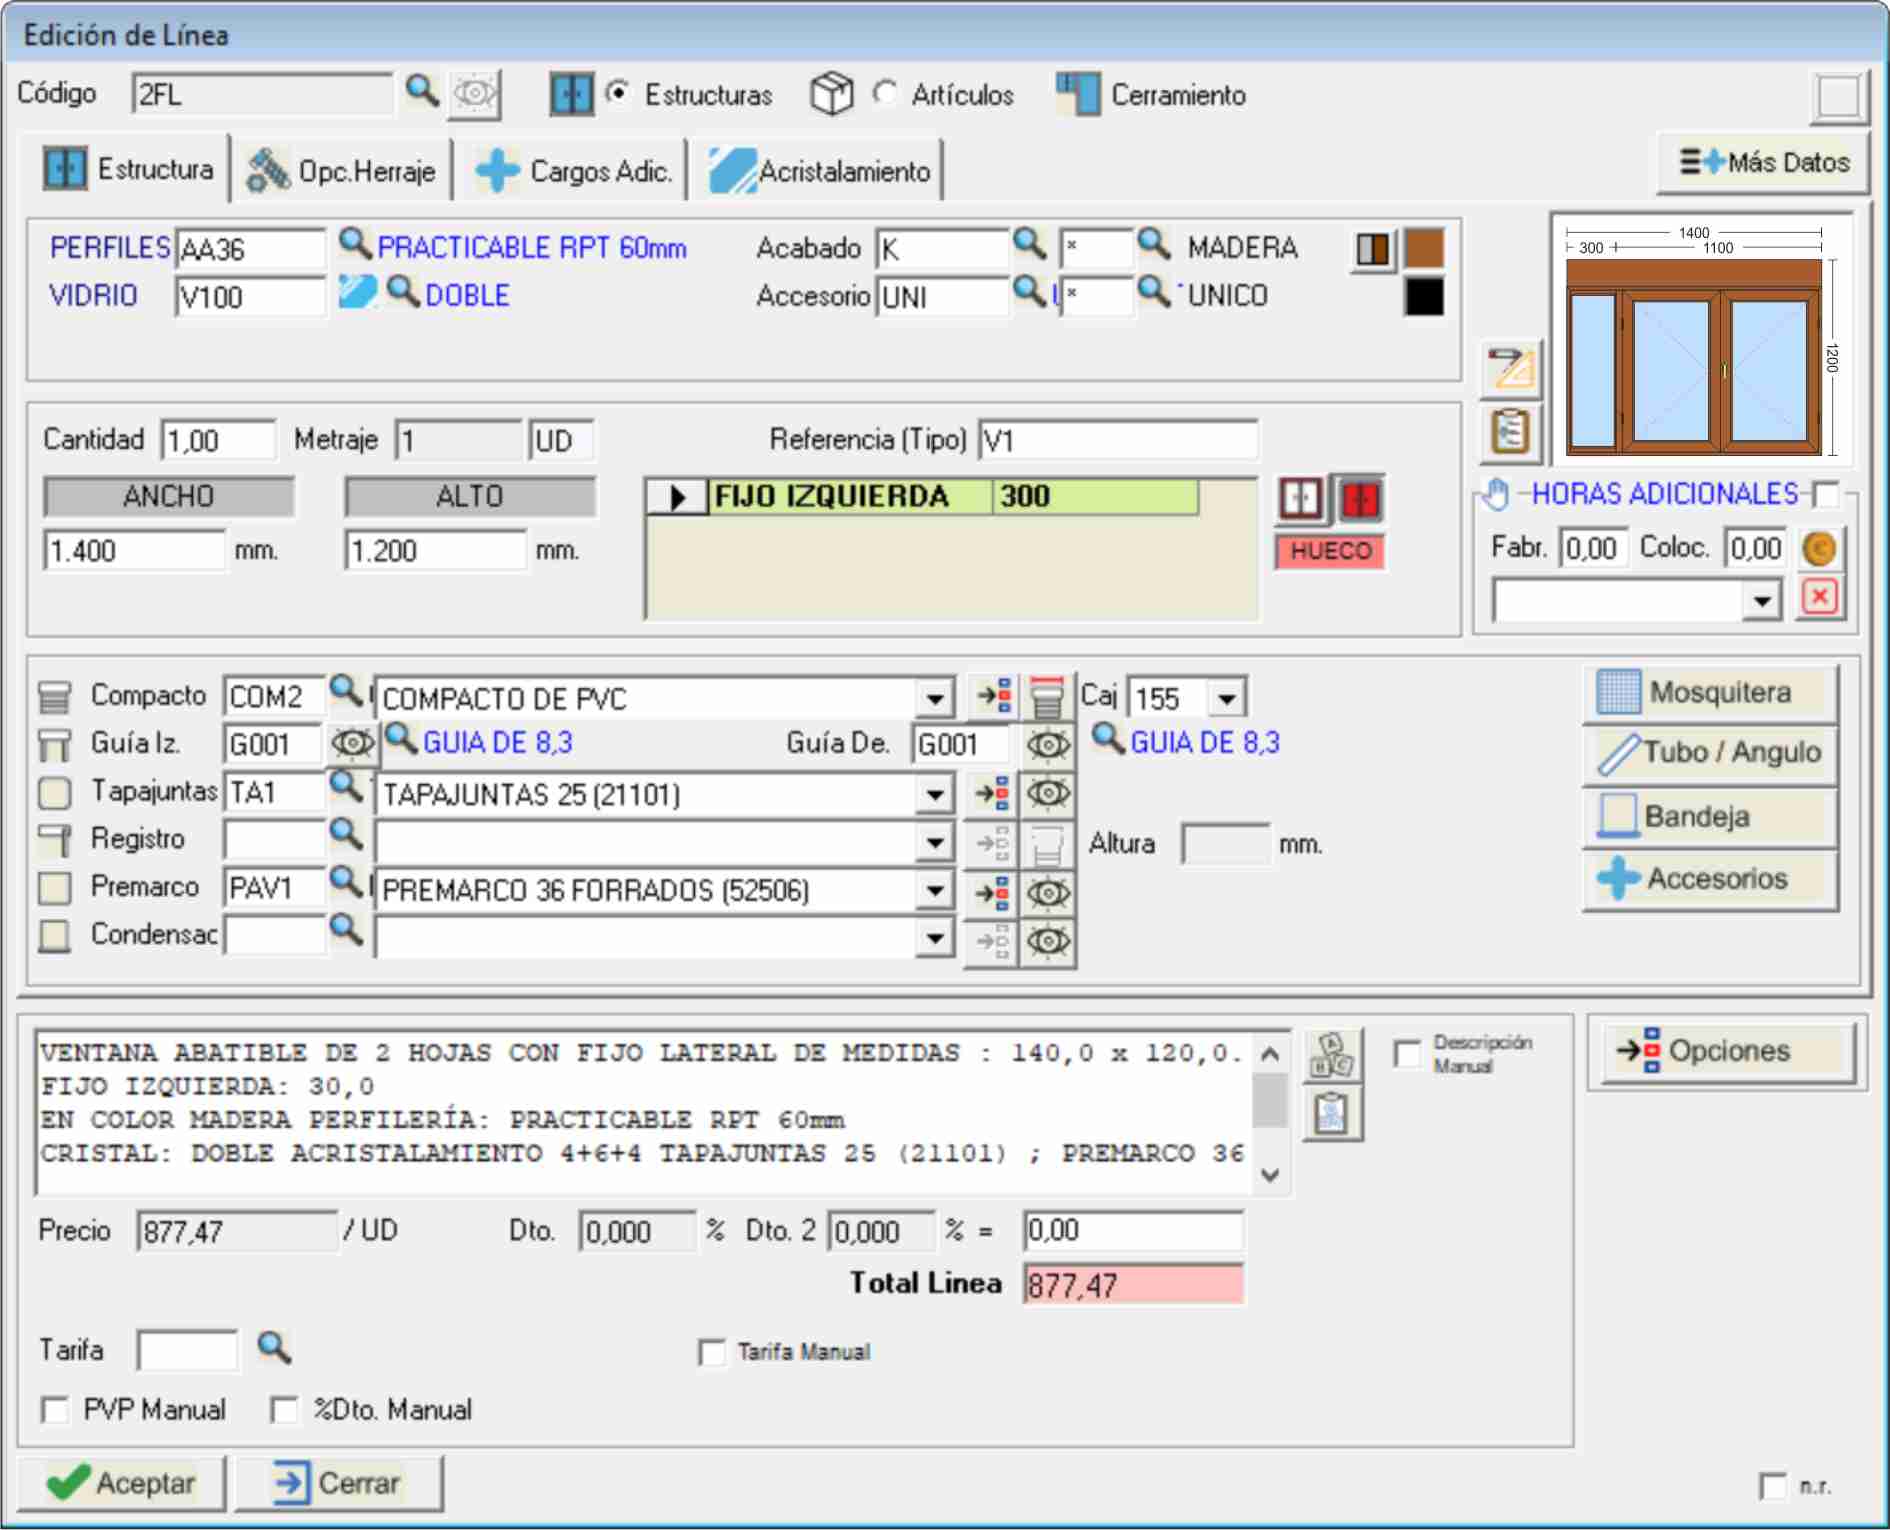
Task: Search Tarifa with magnifier icon
Action: click(x=274, y=1348)
